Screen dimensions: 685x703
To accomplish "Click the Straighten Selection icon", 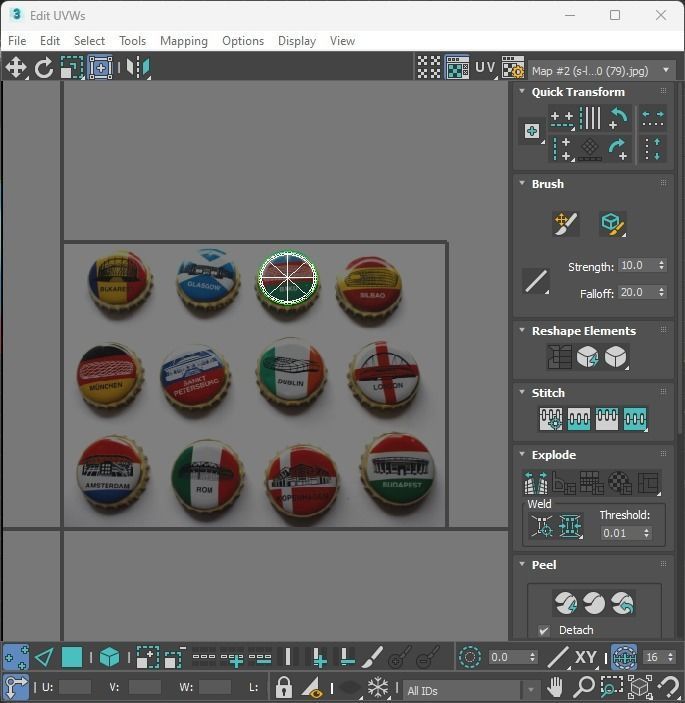I will (560, 357).
